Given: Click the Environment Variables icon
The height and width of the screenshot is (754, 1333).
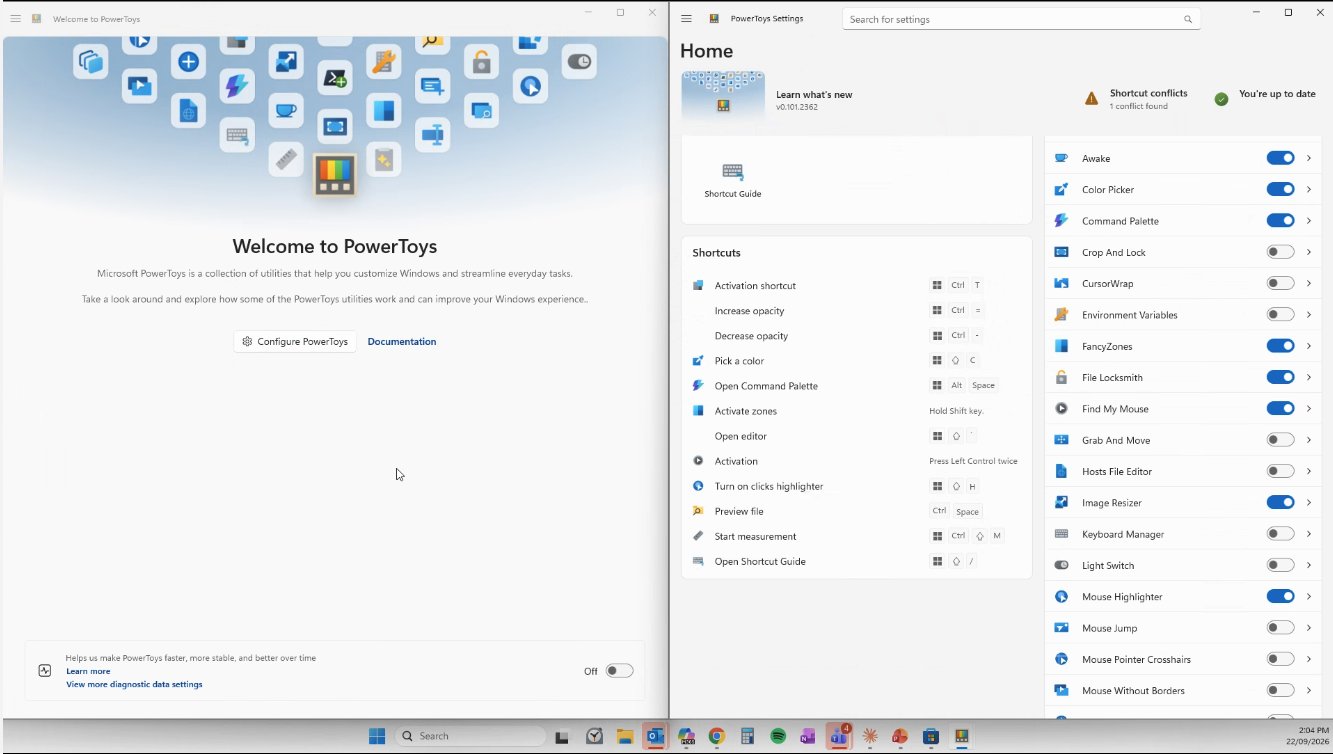Looking at the screenshot, I should [1061, 315].
